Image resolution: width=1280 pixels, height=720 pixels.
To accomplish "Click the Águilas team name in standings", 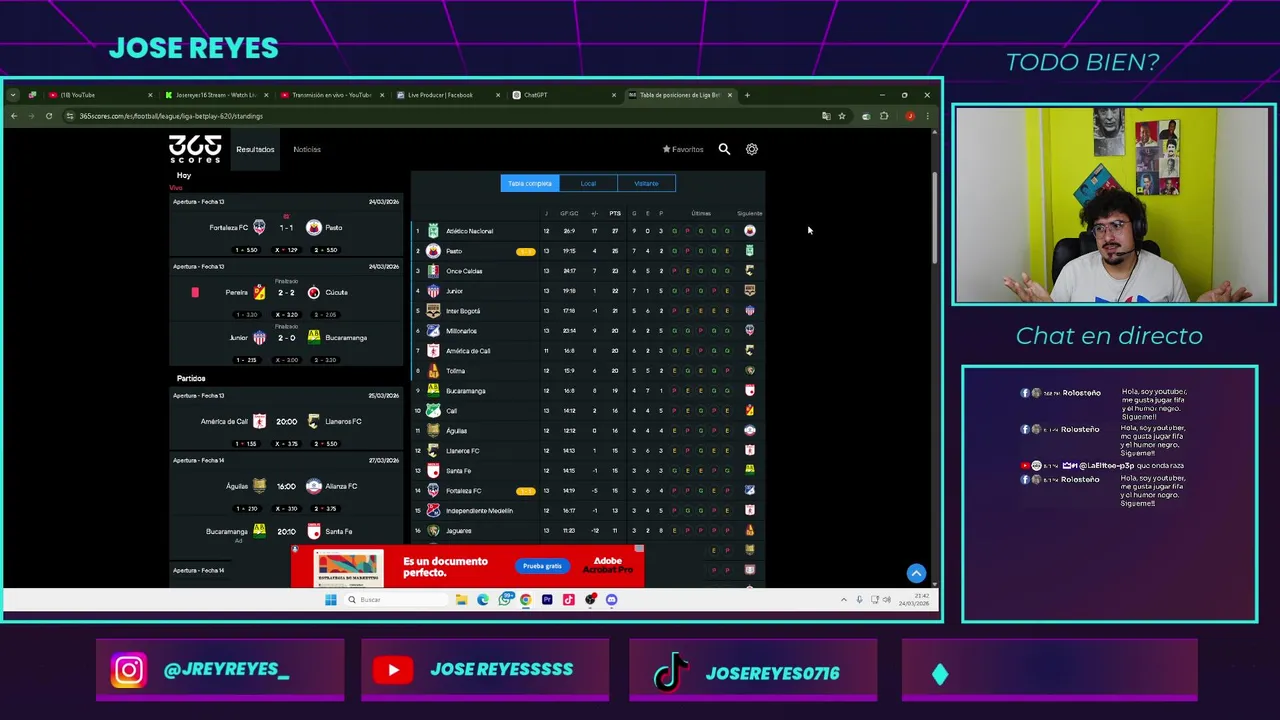I will click(x=456, y=431).
